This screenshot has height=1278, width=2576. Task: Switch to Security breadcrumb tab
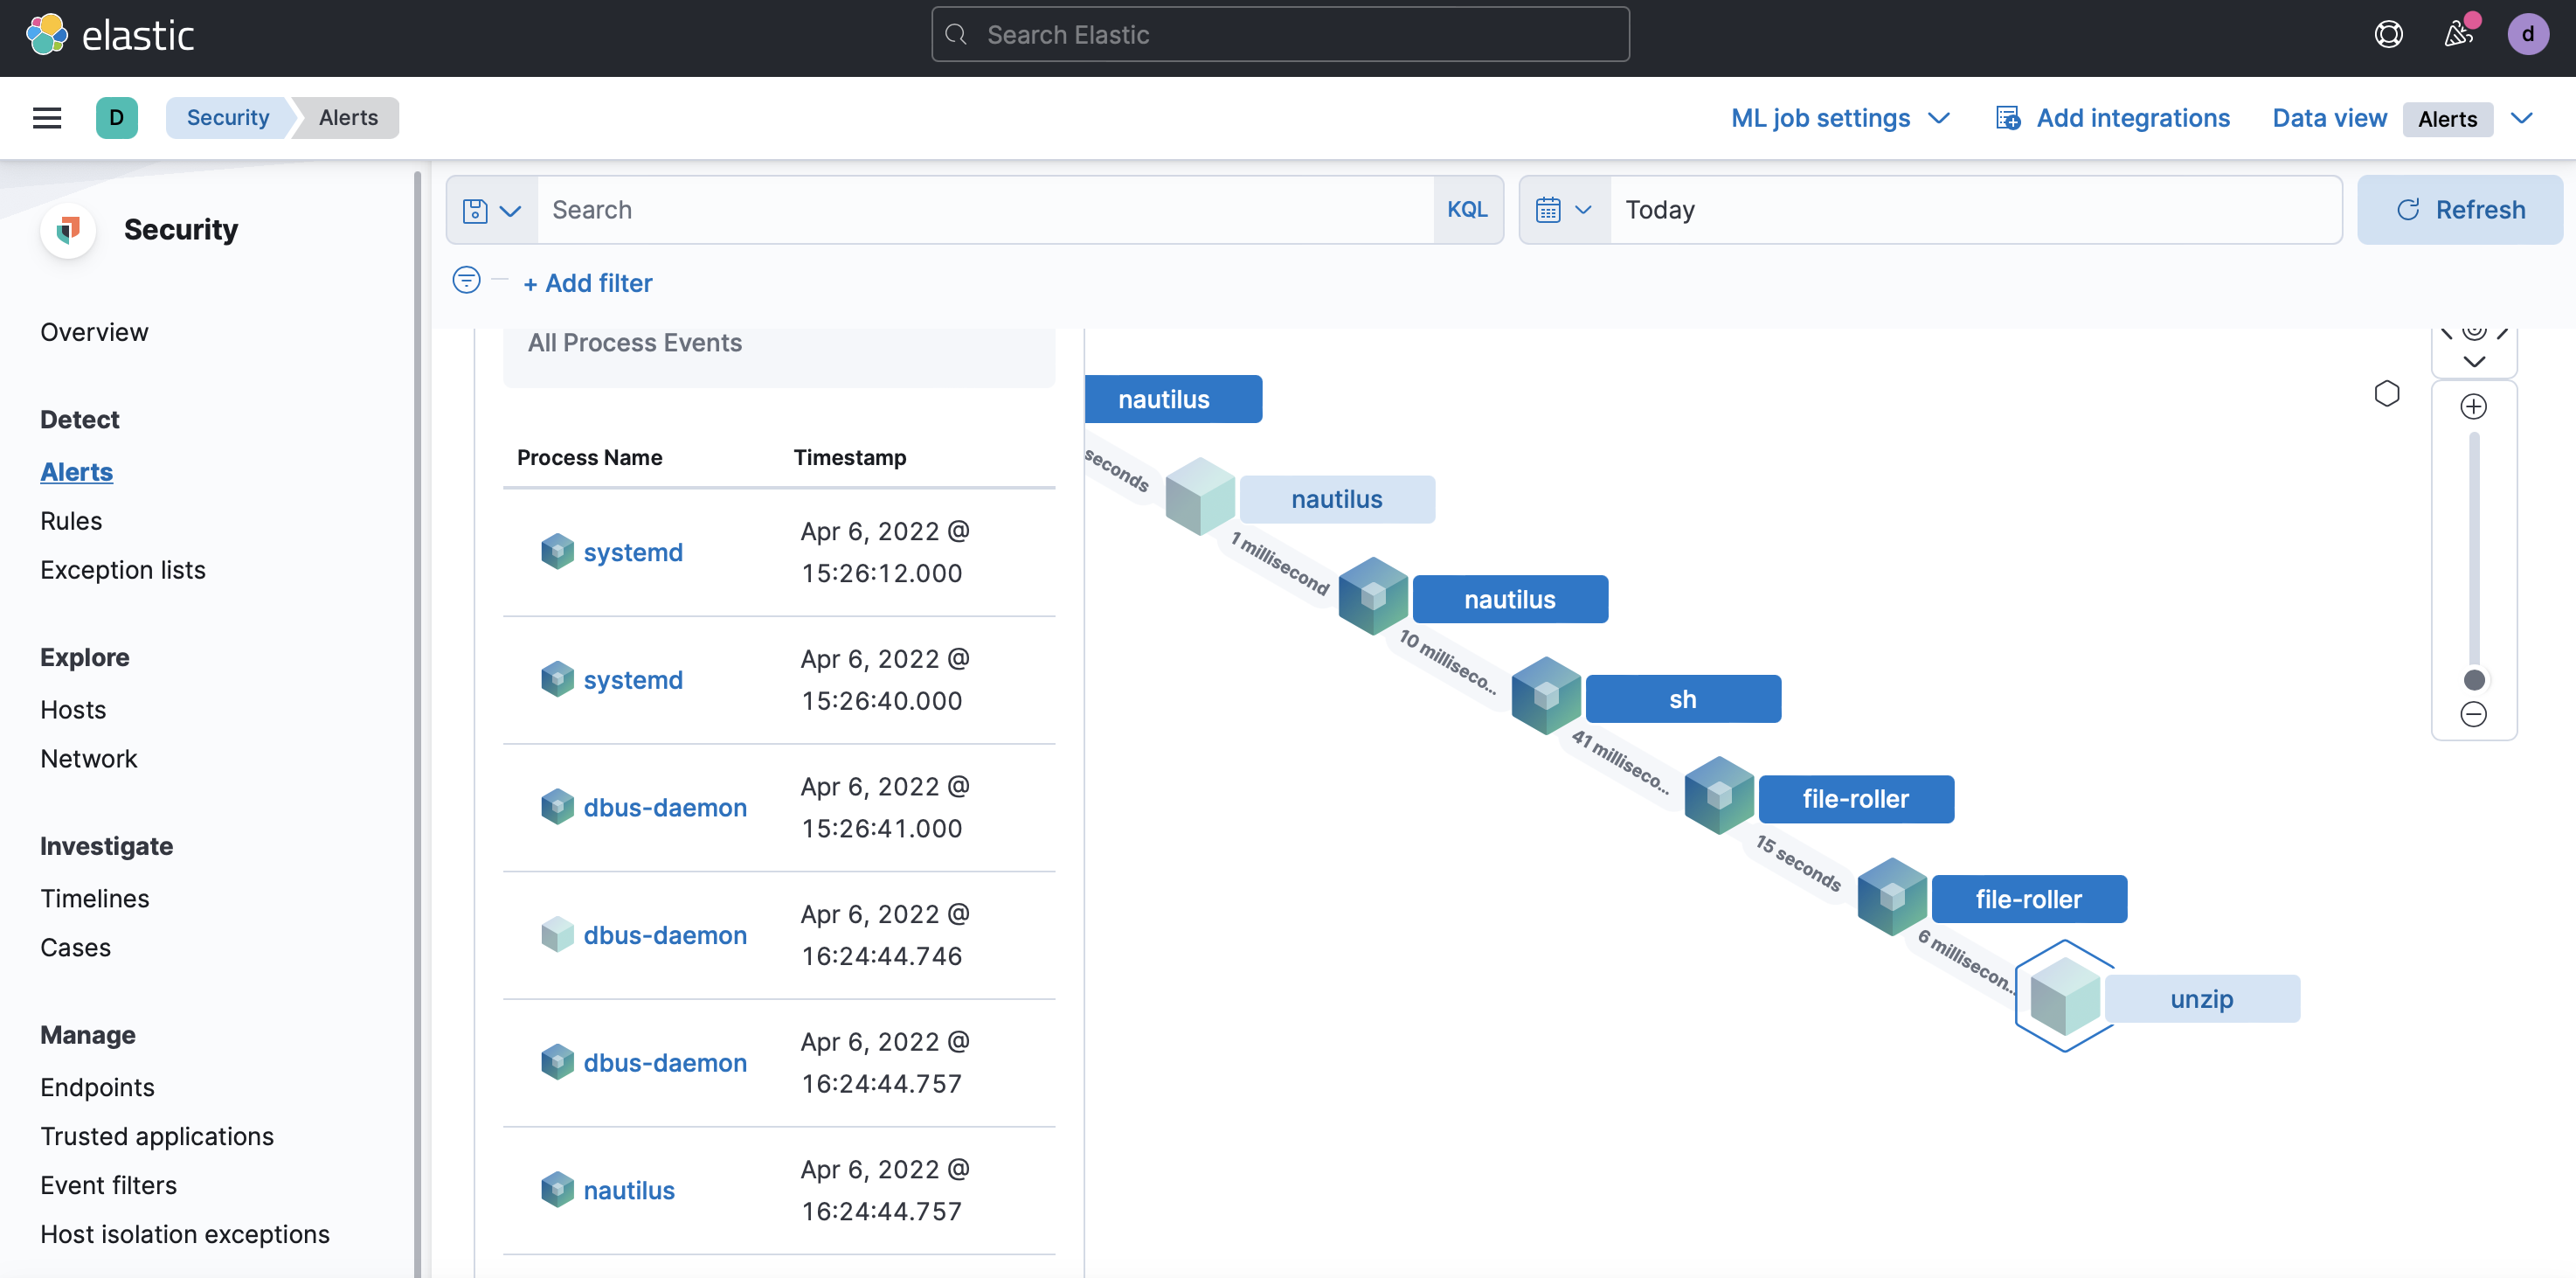point(227,117)
